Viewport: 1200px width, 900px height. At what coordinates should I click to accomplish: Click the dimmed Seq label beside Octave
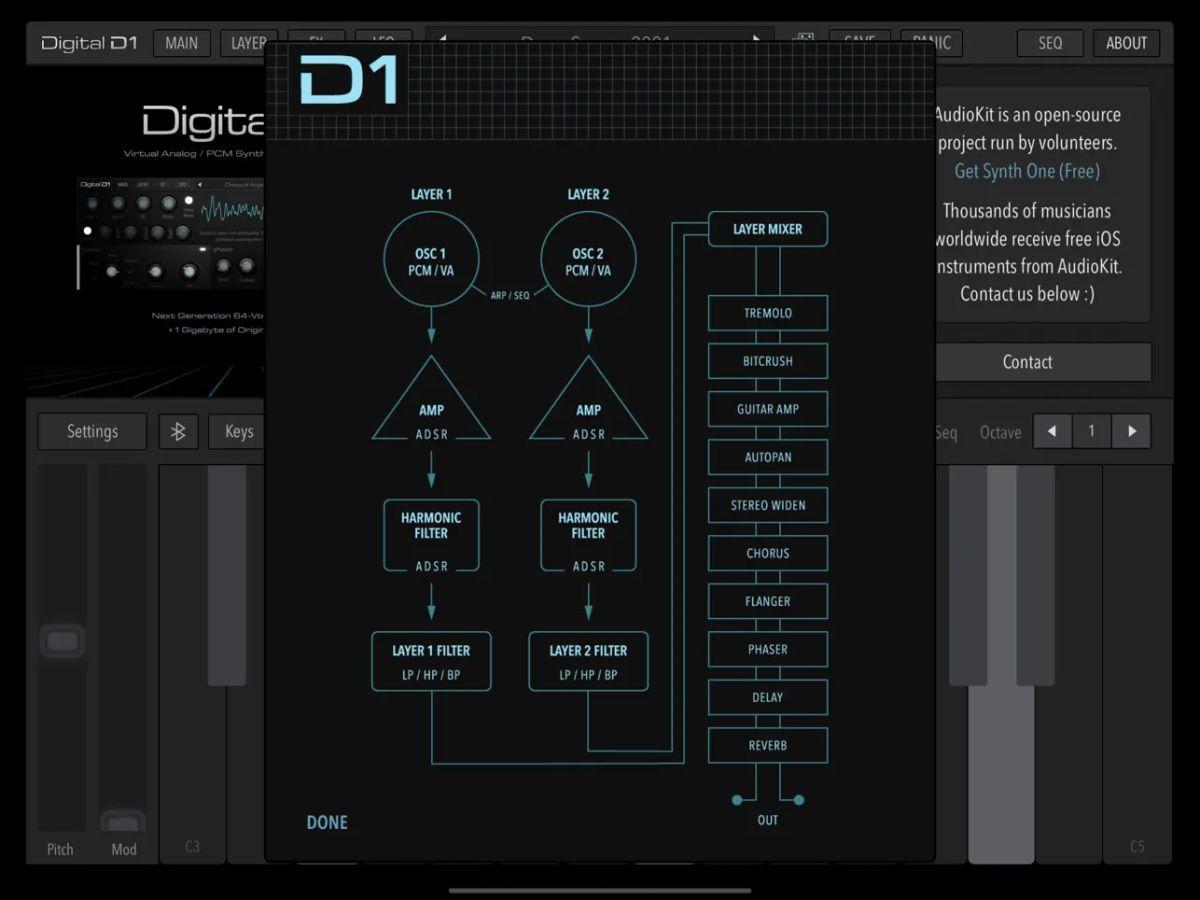(x=946, y=432)
